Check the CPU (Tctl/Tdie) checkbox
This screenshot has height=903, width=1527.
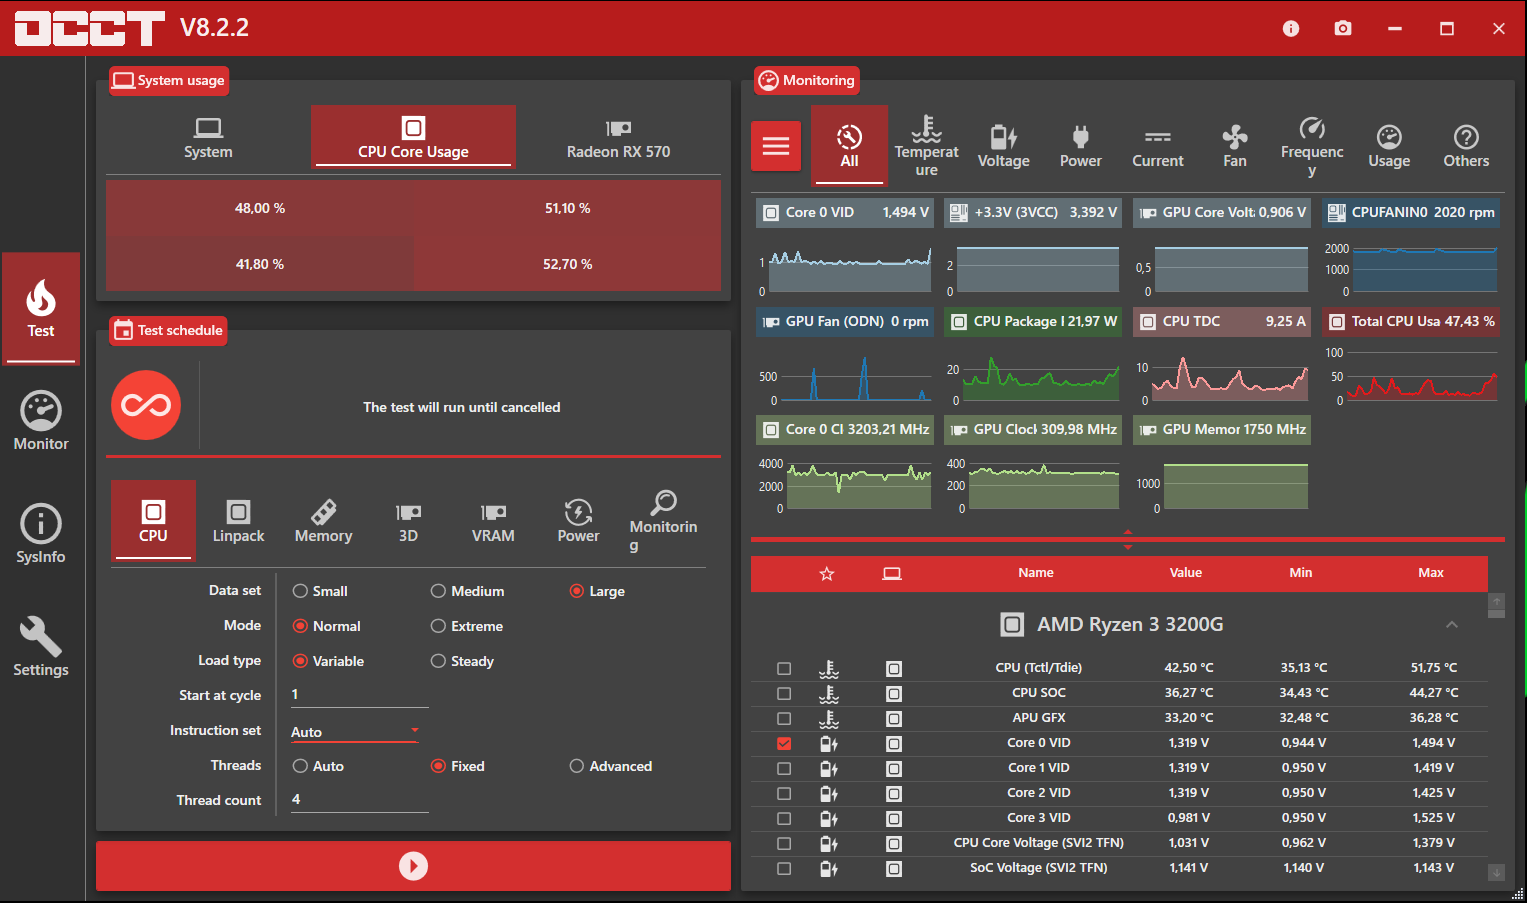pyautogui.click(x=784, y=668)
